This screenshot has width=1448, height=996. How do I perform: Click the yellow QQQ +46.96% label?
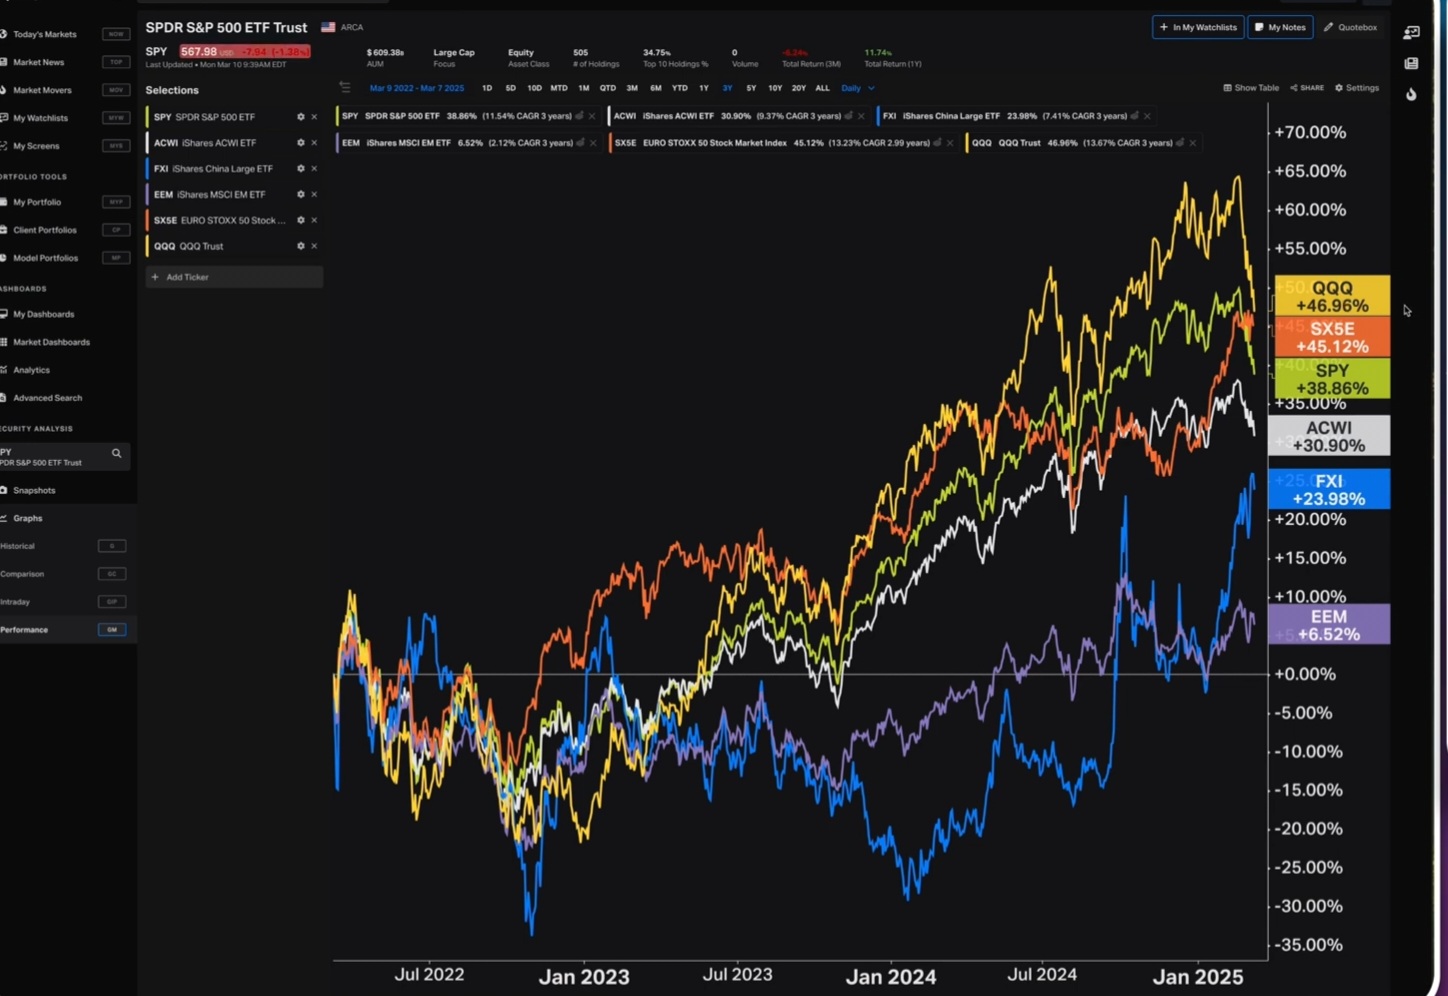pyautogui.click(x=1331, y=296)
